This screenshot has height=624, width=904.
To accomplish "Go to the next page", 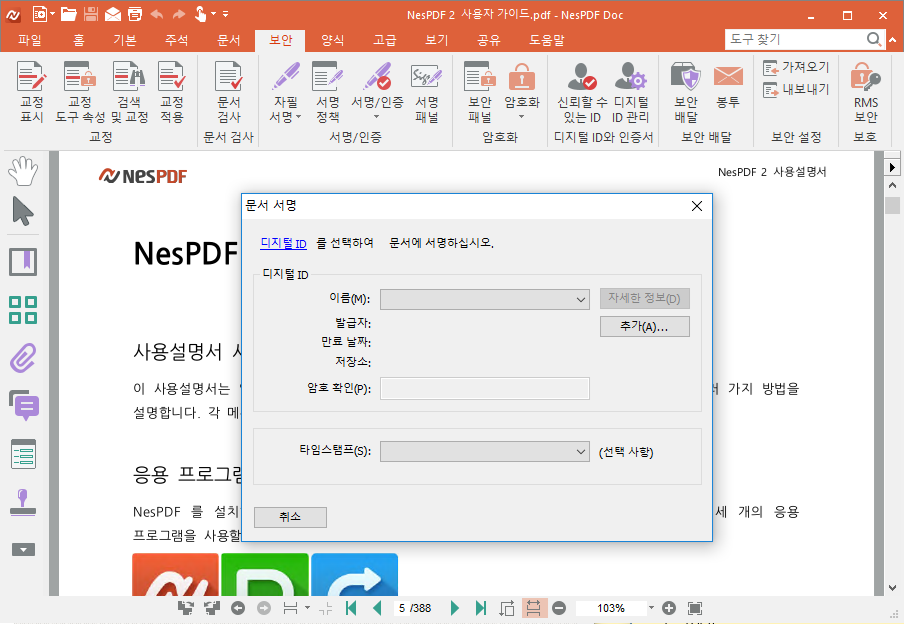I will [454, 608].
